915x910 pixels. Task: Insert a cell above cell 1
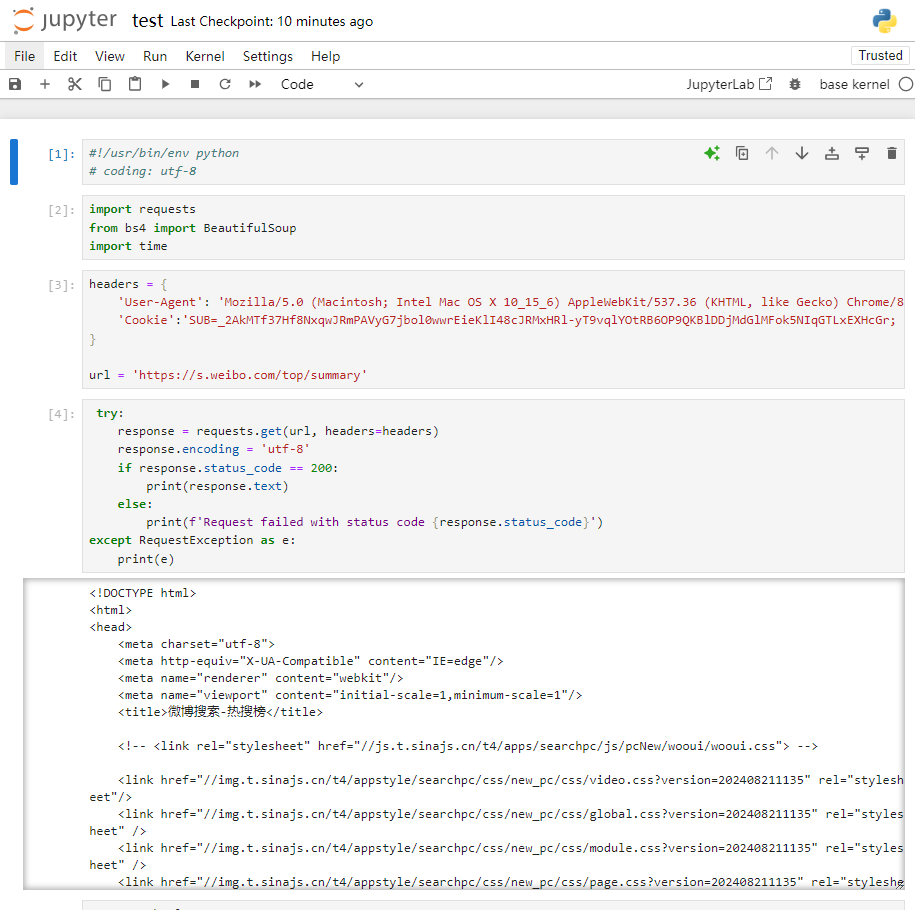click(x=832, y=153)
